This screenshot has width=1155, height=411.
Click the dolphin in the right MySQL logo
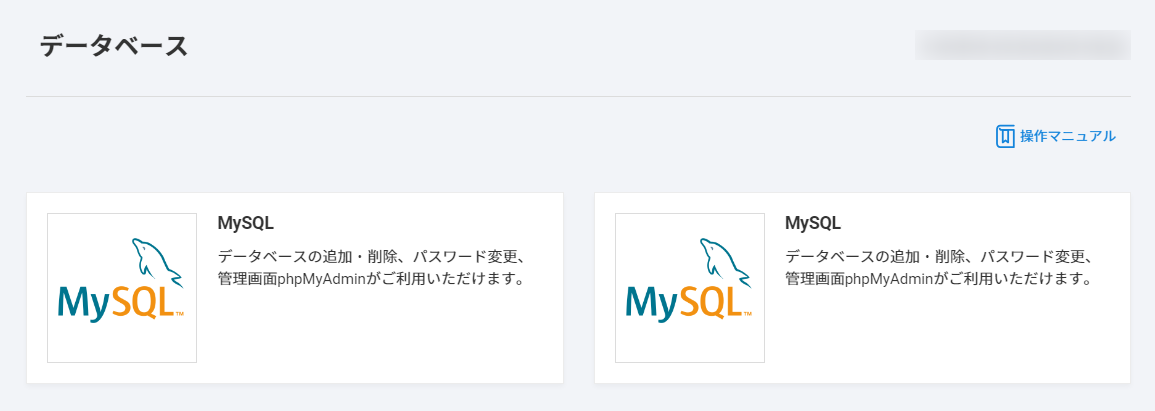[723, 261]
